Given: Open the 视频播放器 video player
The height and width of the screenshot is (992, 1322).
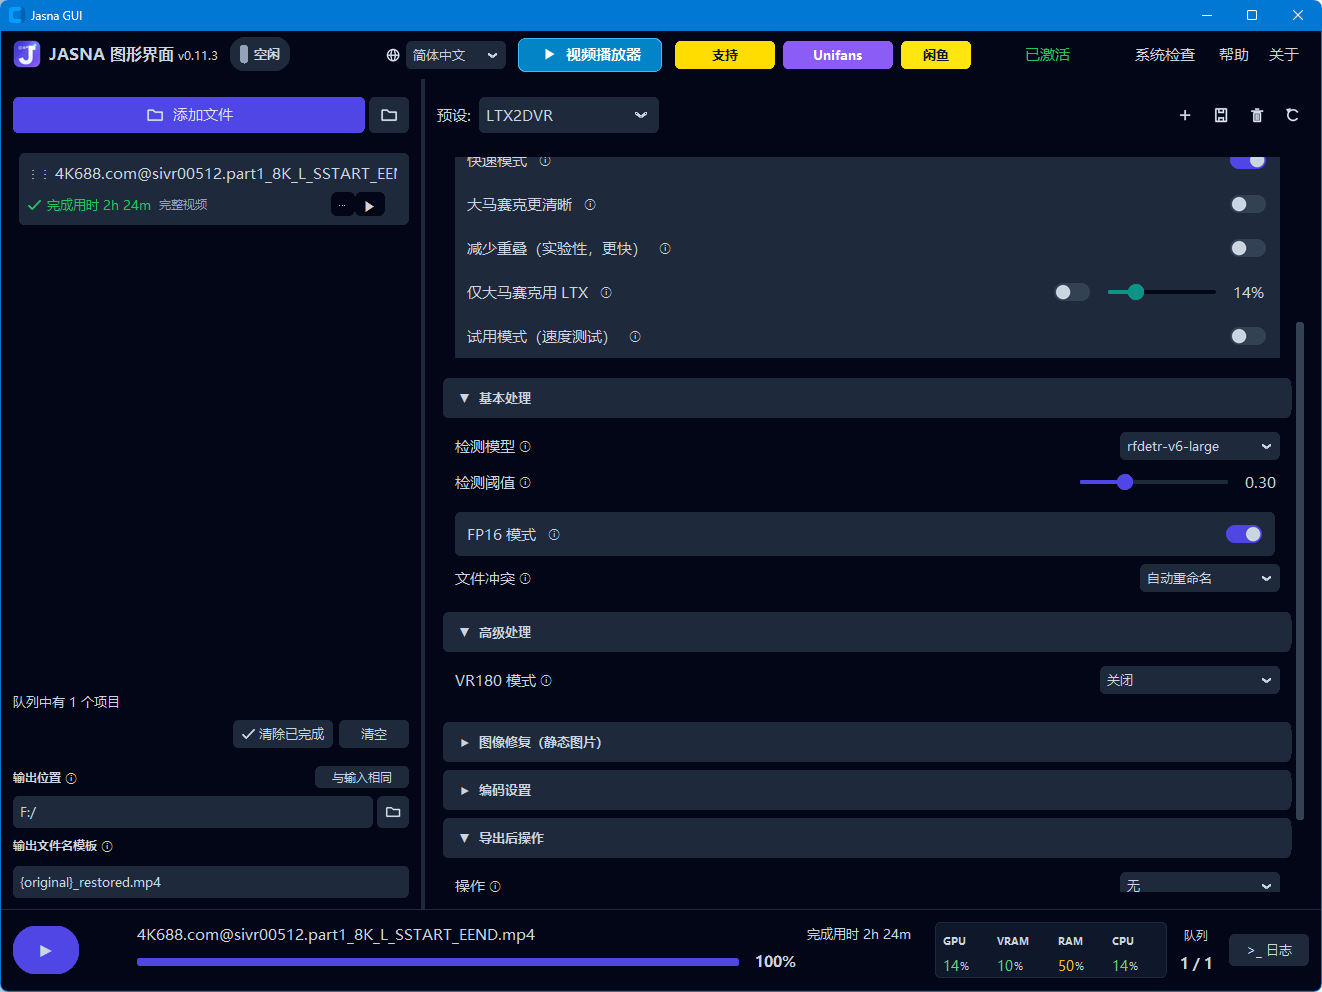Looking at the screenshot, I should point(590,55).
